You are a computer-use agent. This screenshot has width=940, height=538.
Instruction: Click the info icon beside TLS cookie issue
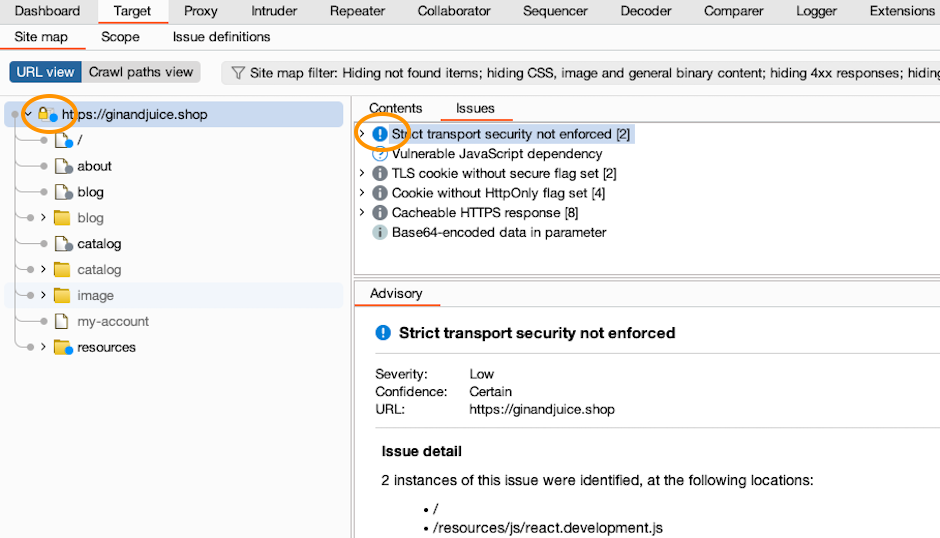pos(380,174)
